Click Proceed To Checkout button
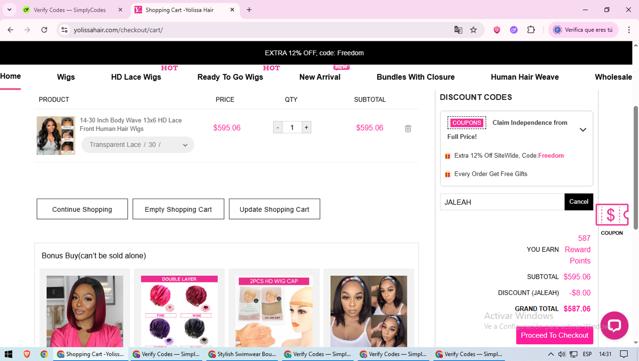This screenshot has height=361, width=639. (x=554, y=335)
